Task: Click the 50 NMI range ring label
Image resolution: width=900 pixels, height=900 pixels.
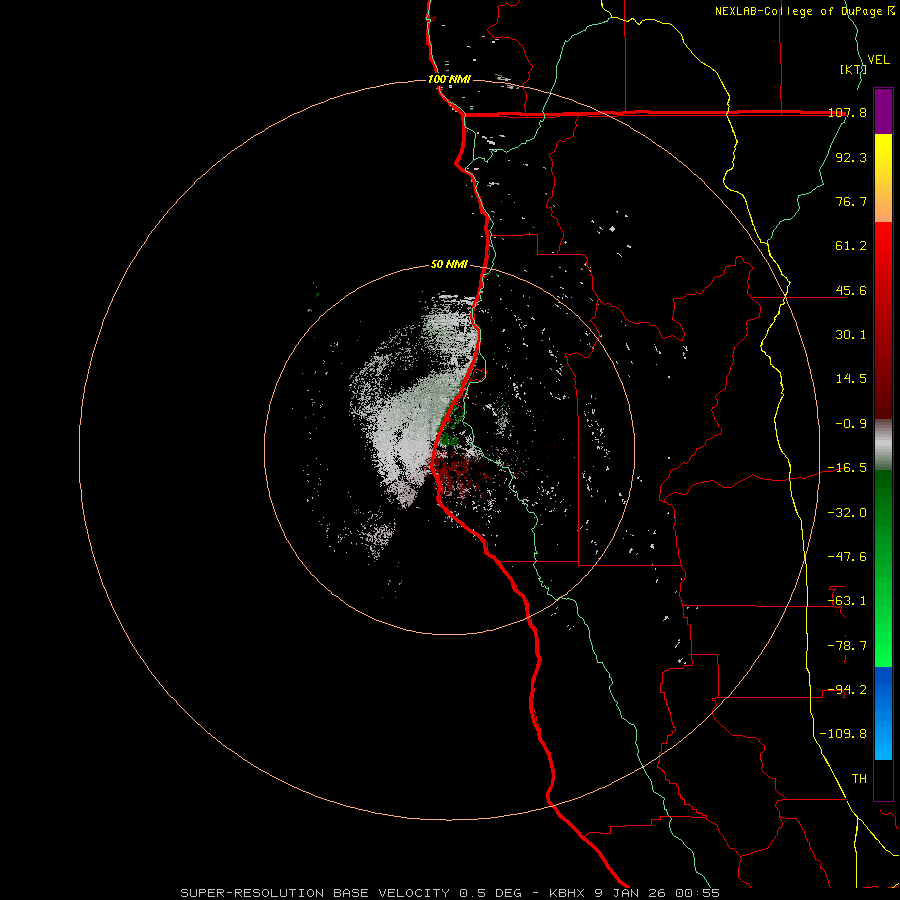Action: pos(449,265)
